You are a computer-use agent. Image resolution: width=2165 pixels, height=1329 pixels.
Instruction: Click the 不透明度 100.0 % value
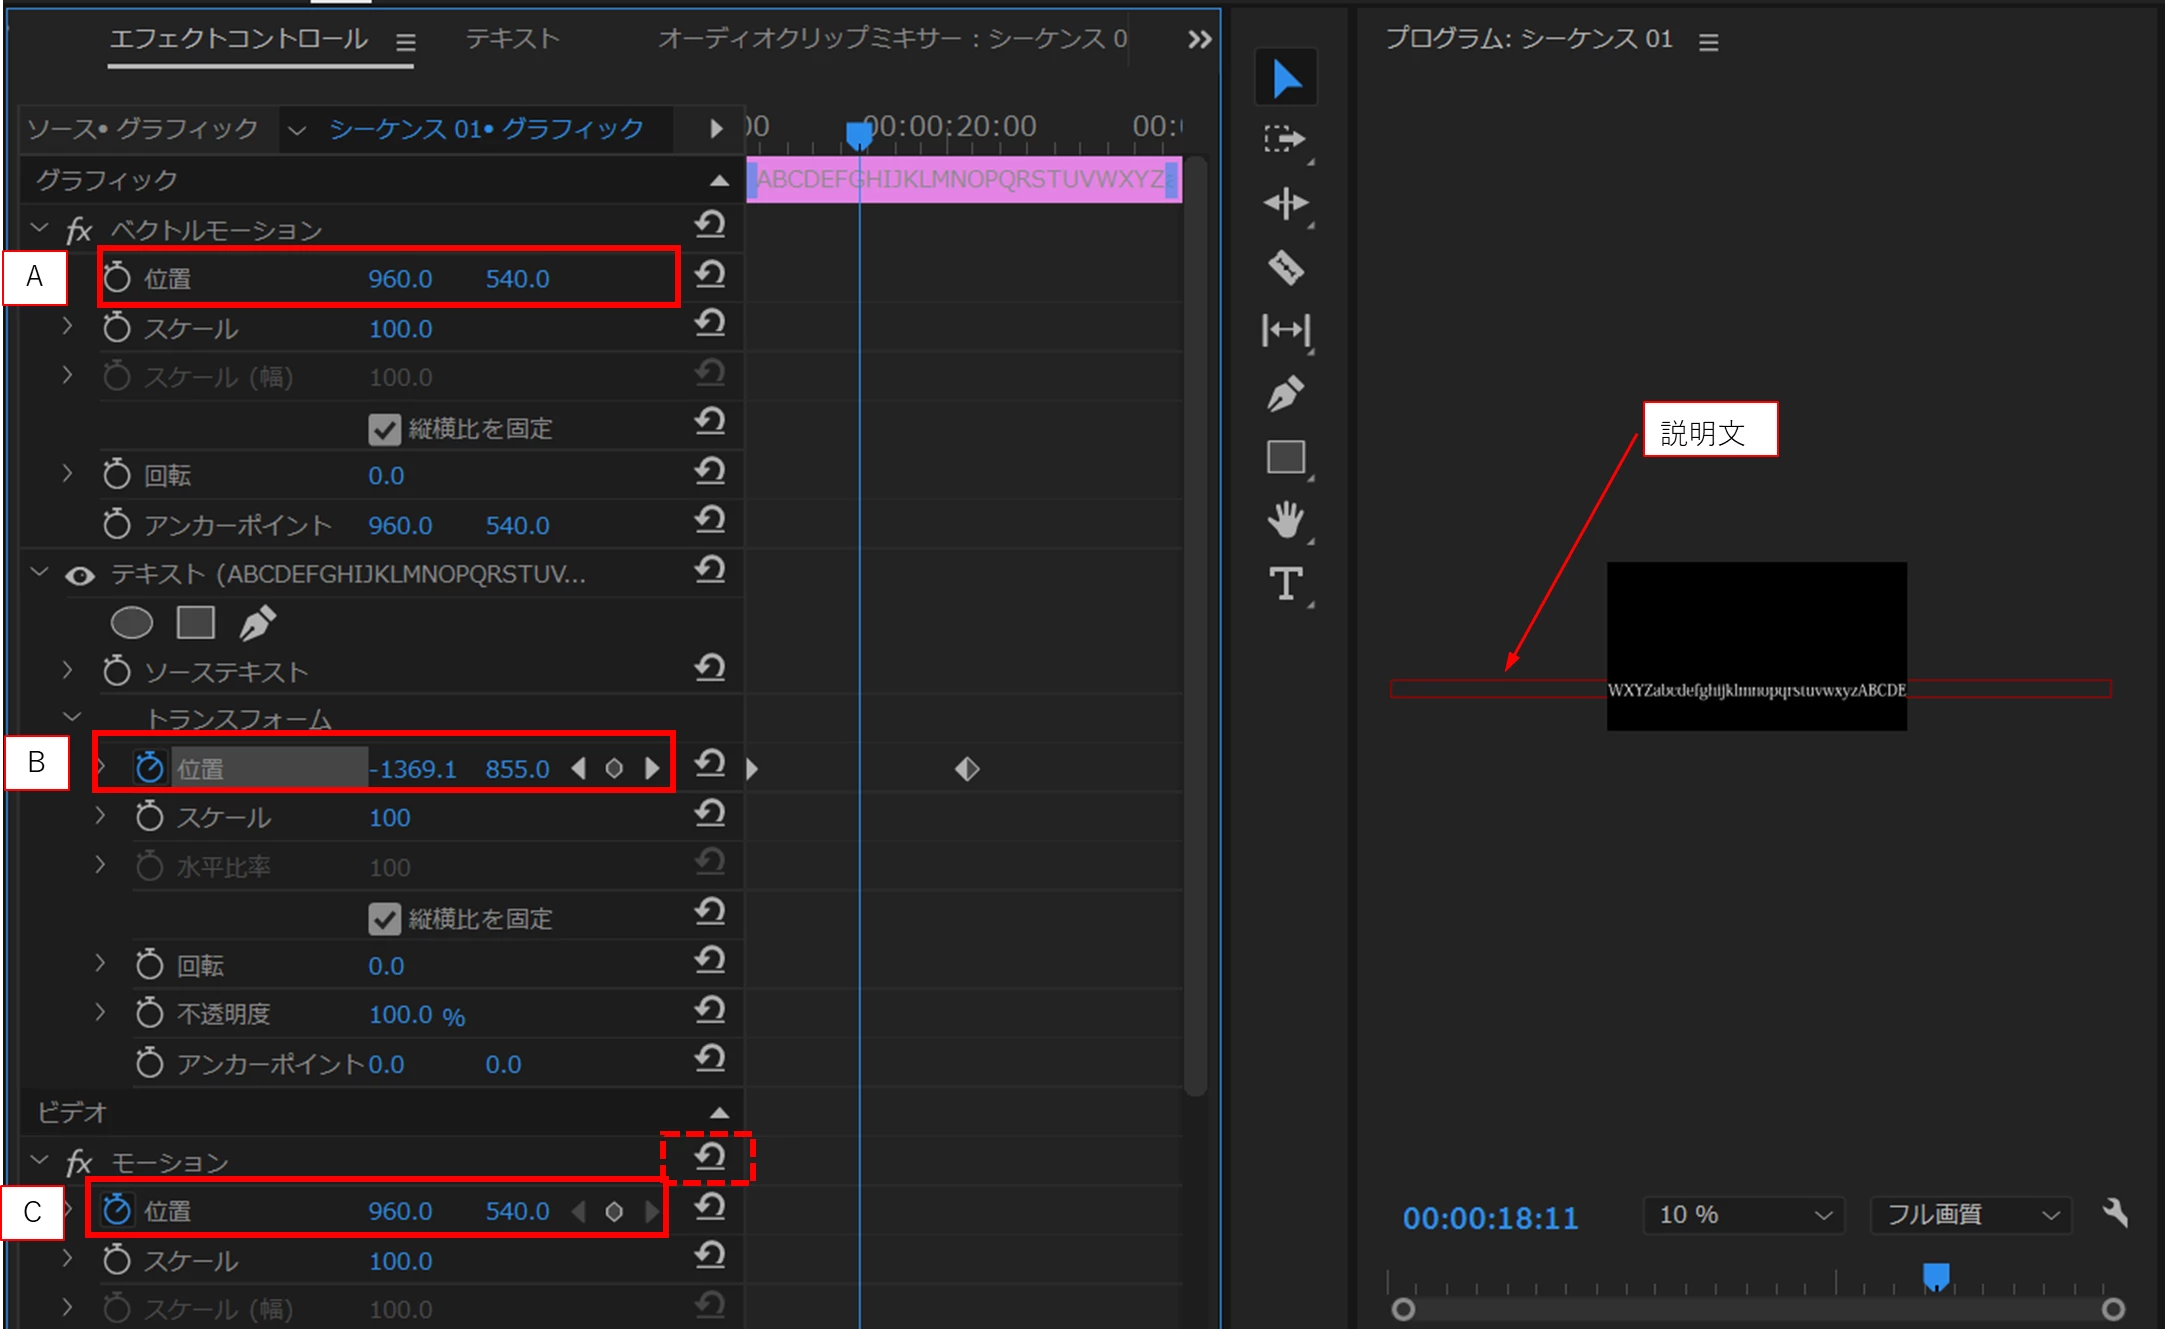(401, 1015)
